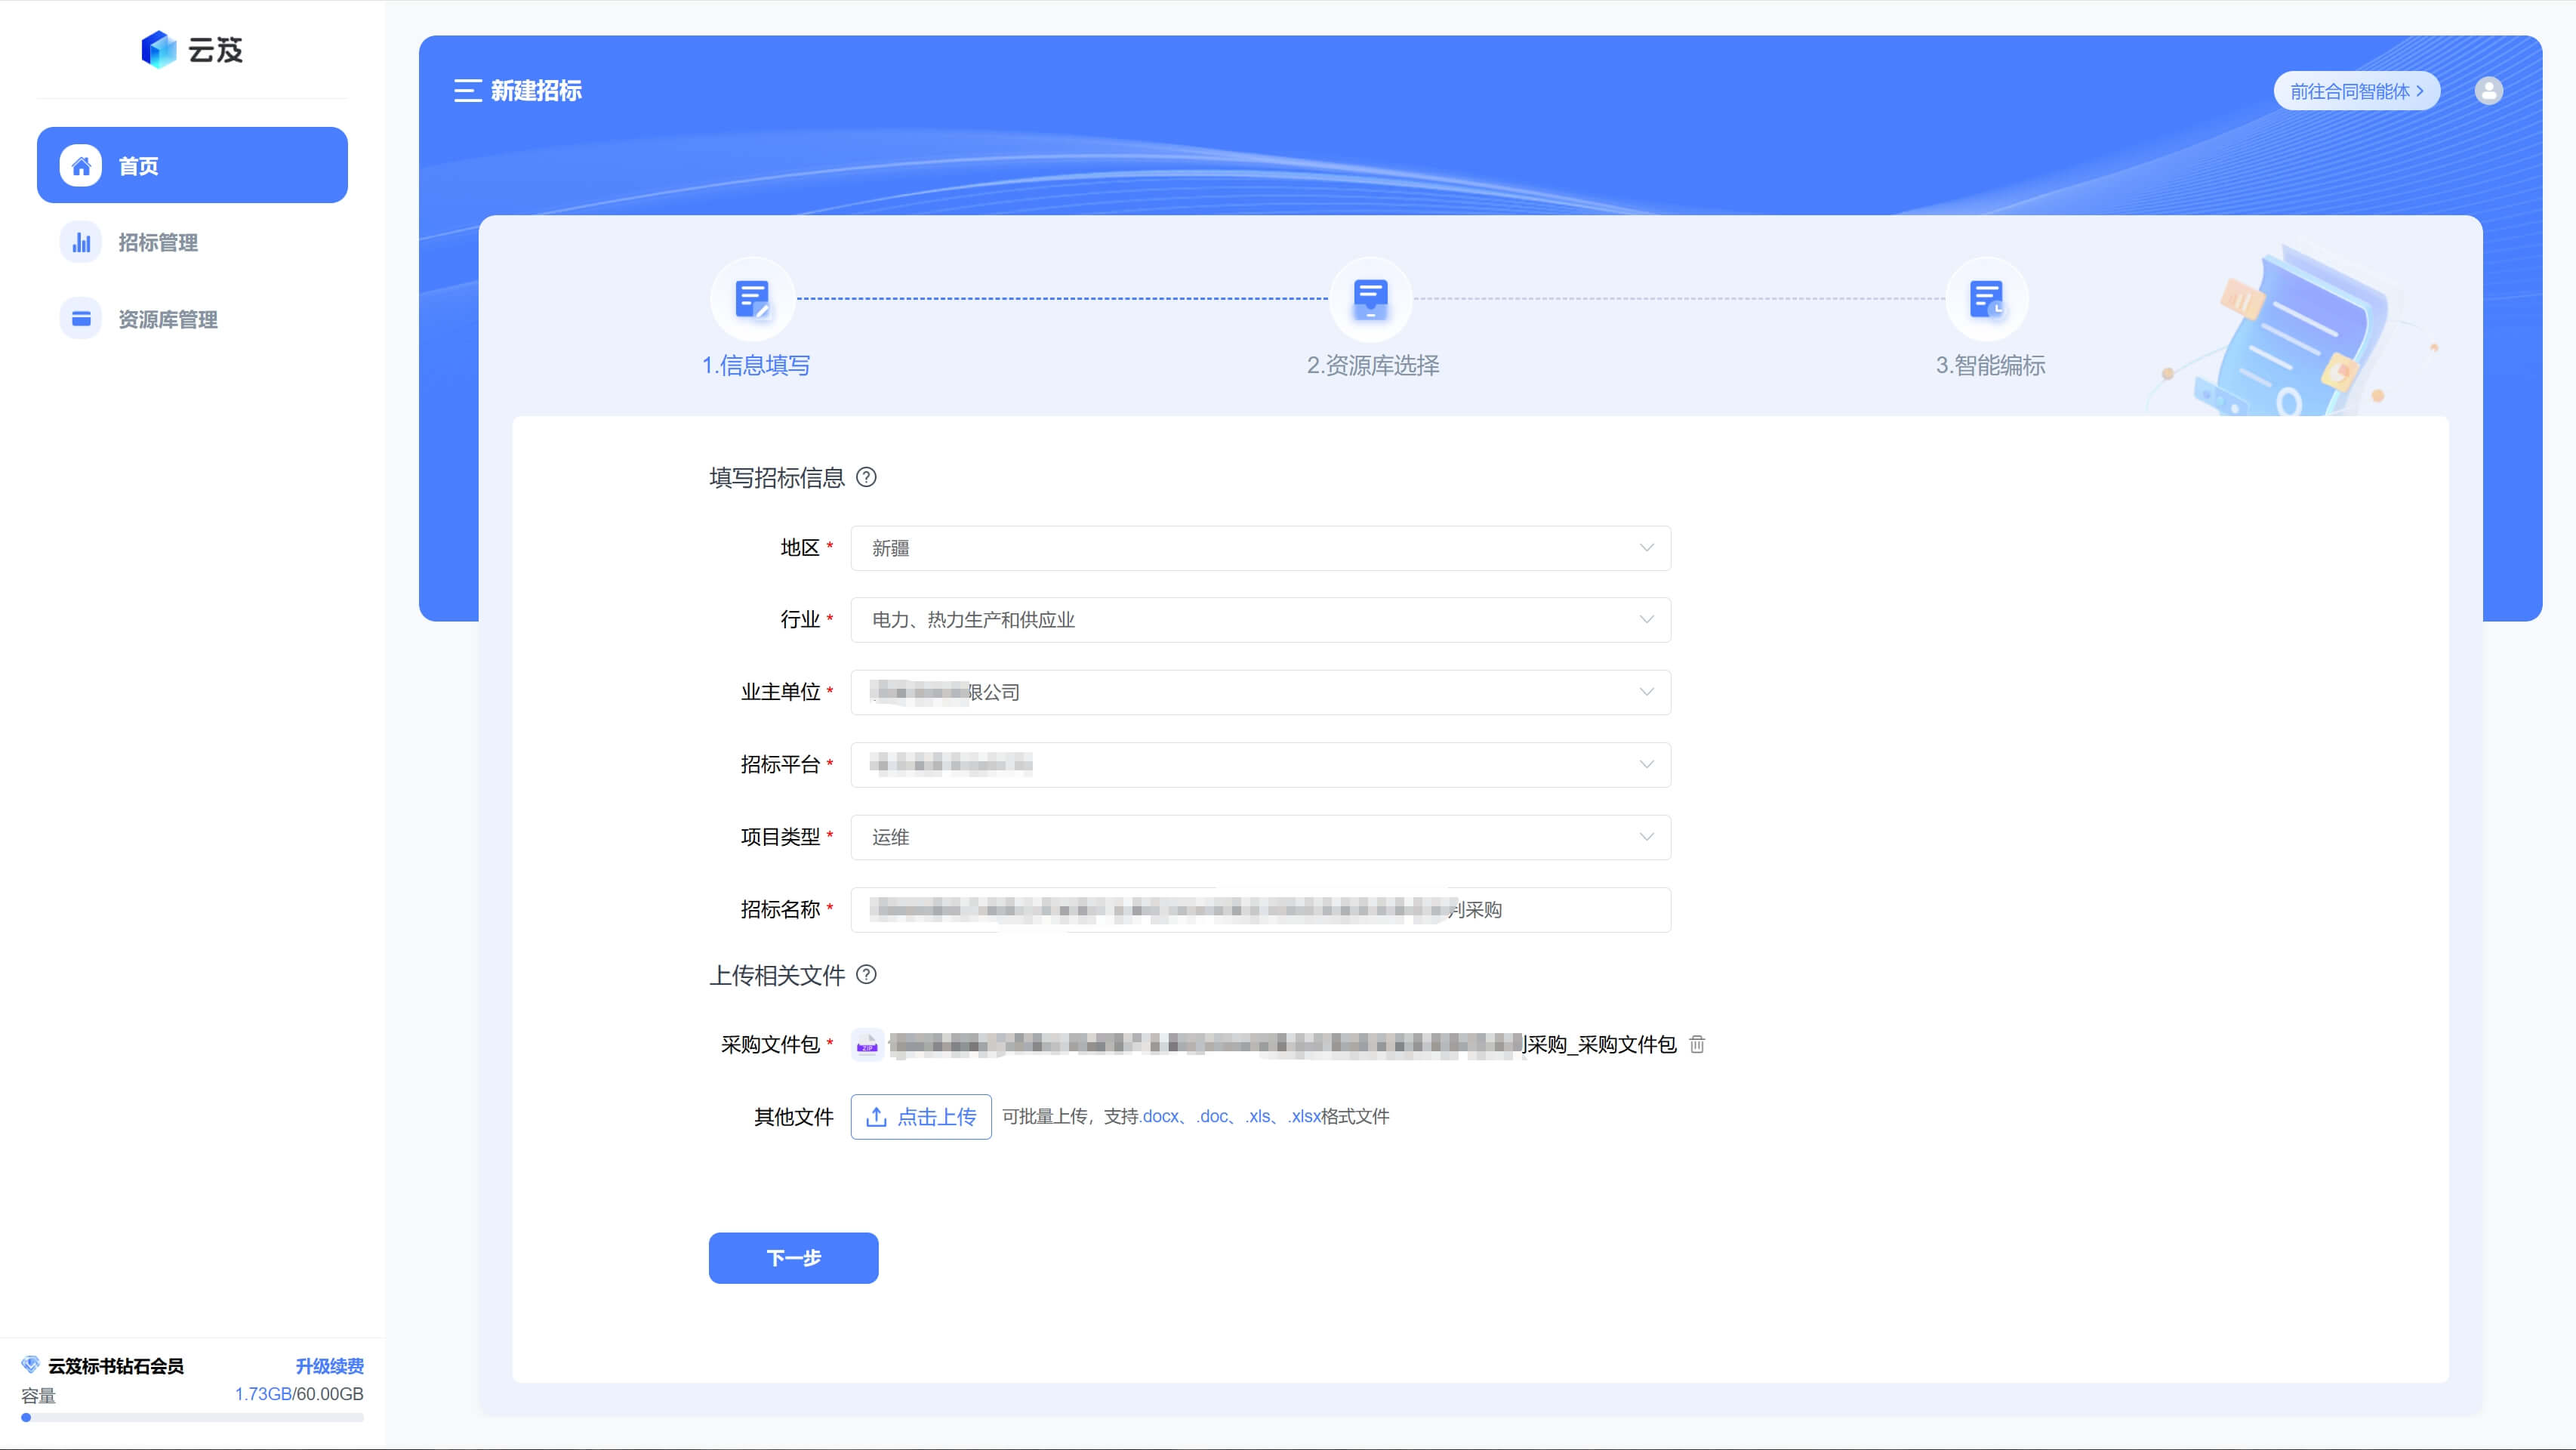Click the 2.资源库选择 step icon
The height and width of the screenshot is (1450, 2576).
1370,298
